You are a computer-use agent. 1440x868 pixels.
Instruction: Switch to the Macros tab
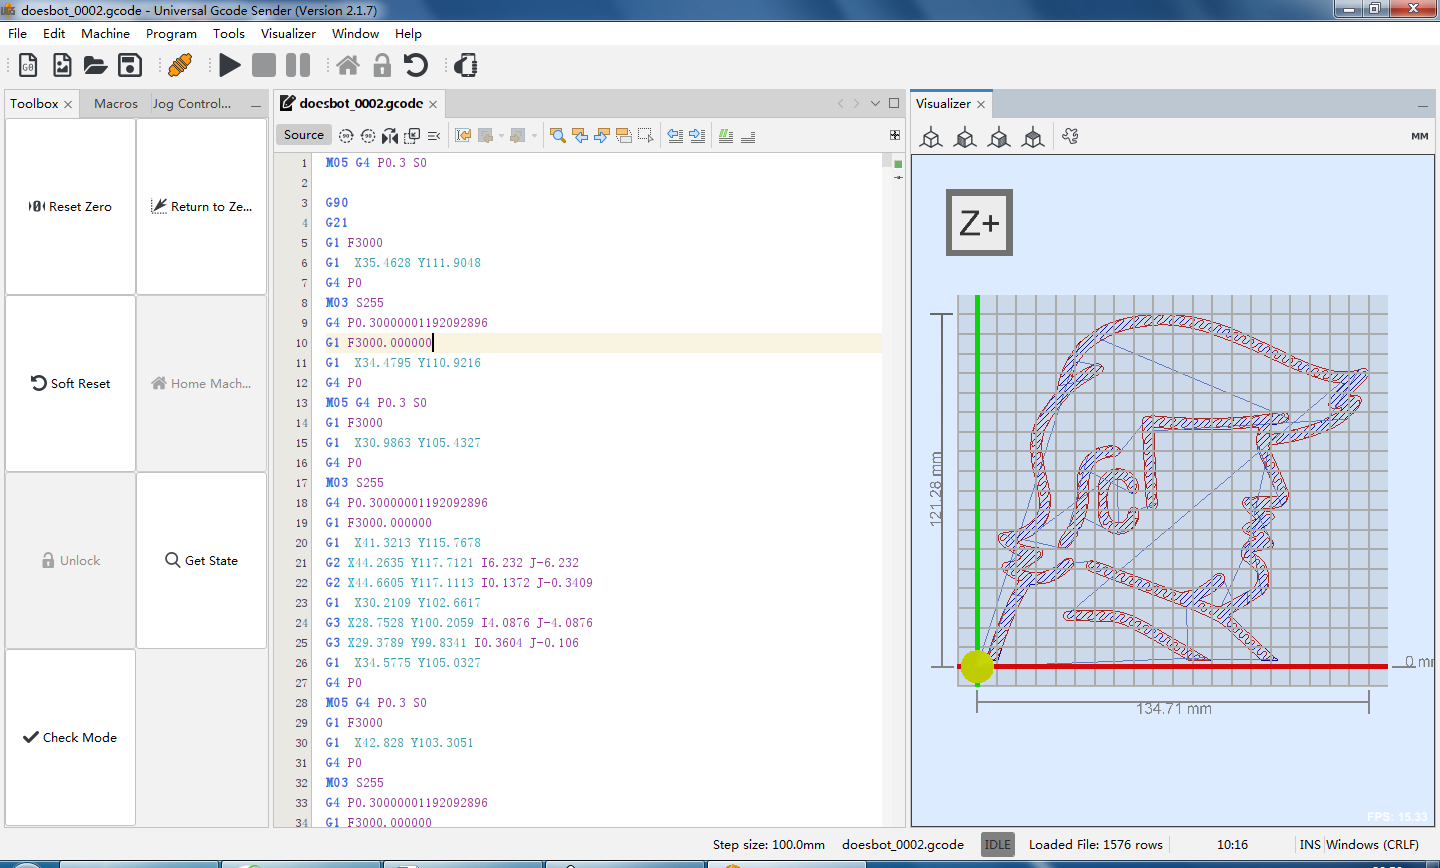pos(116,104)
